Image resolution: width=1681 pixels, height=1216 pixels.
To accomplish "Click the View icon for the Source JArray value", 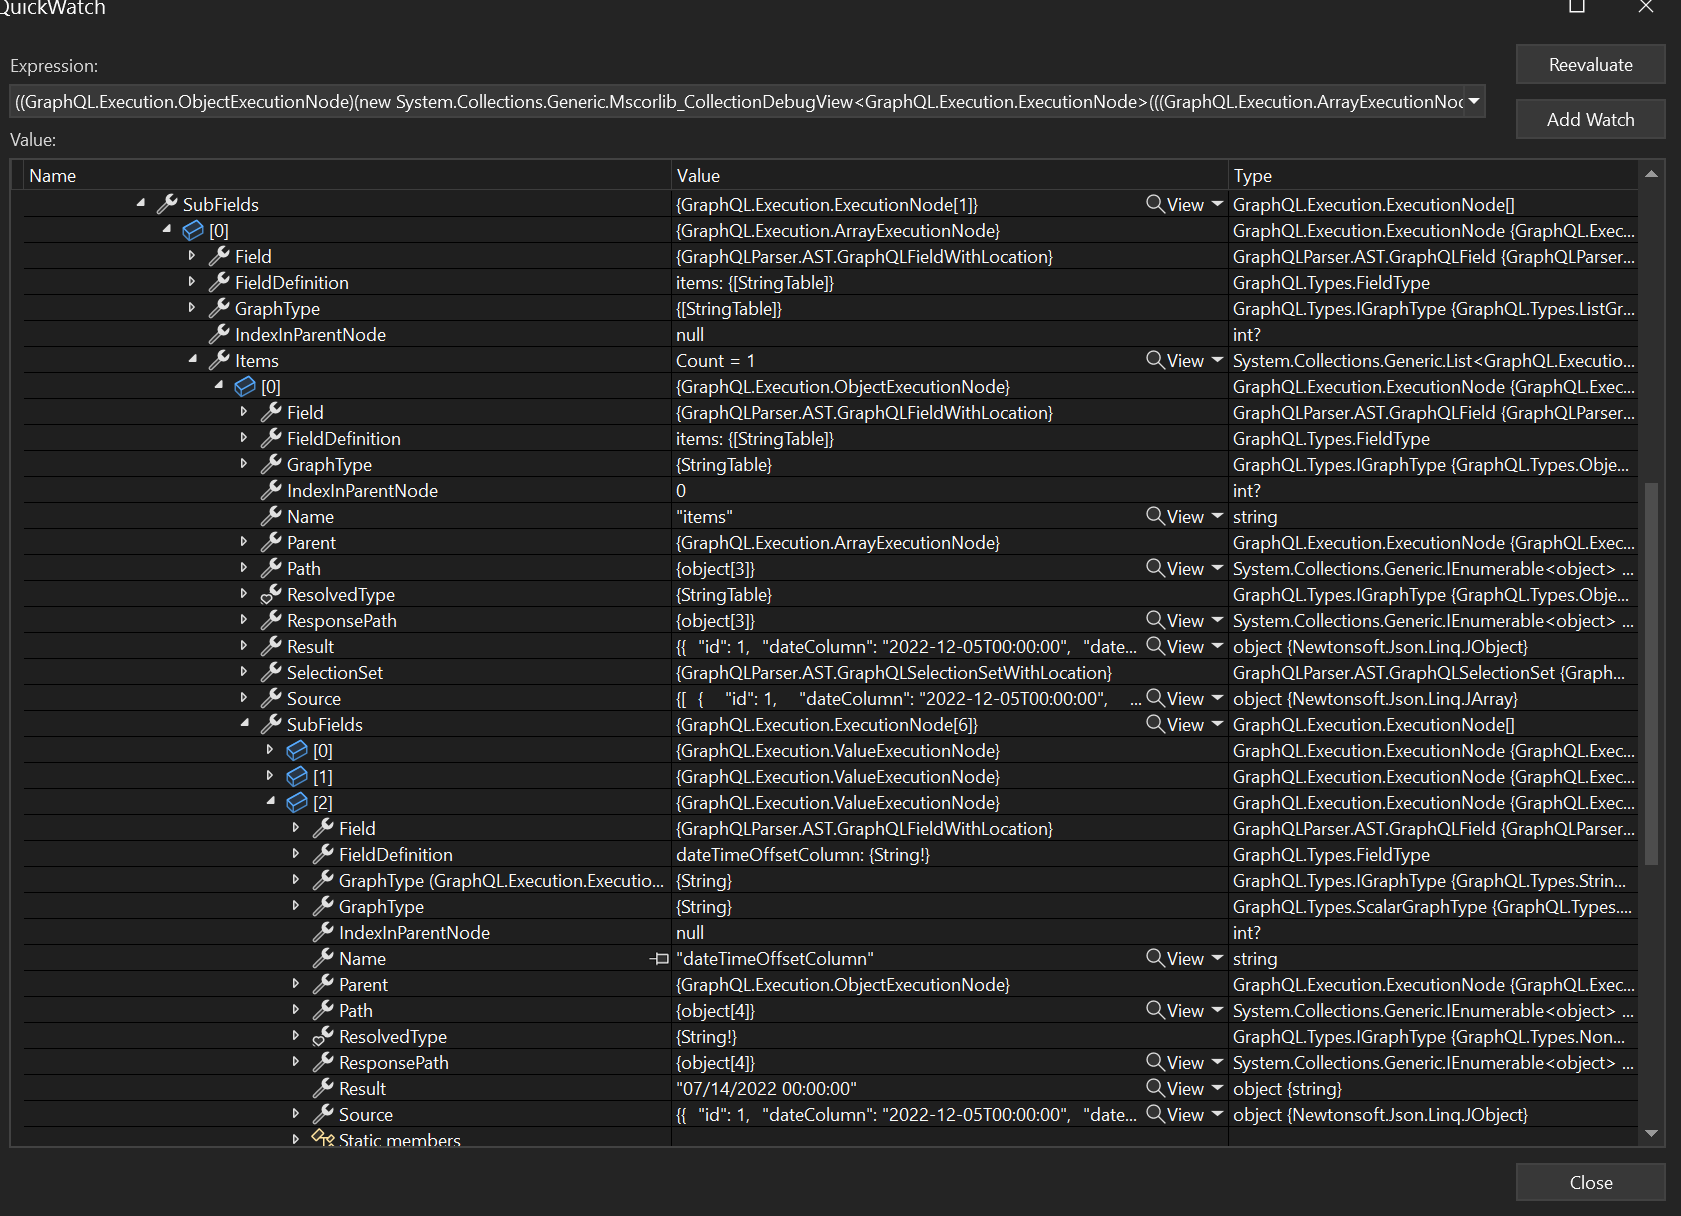I will click(x=1154, y=698).
